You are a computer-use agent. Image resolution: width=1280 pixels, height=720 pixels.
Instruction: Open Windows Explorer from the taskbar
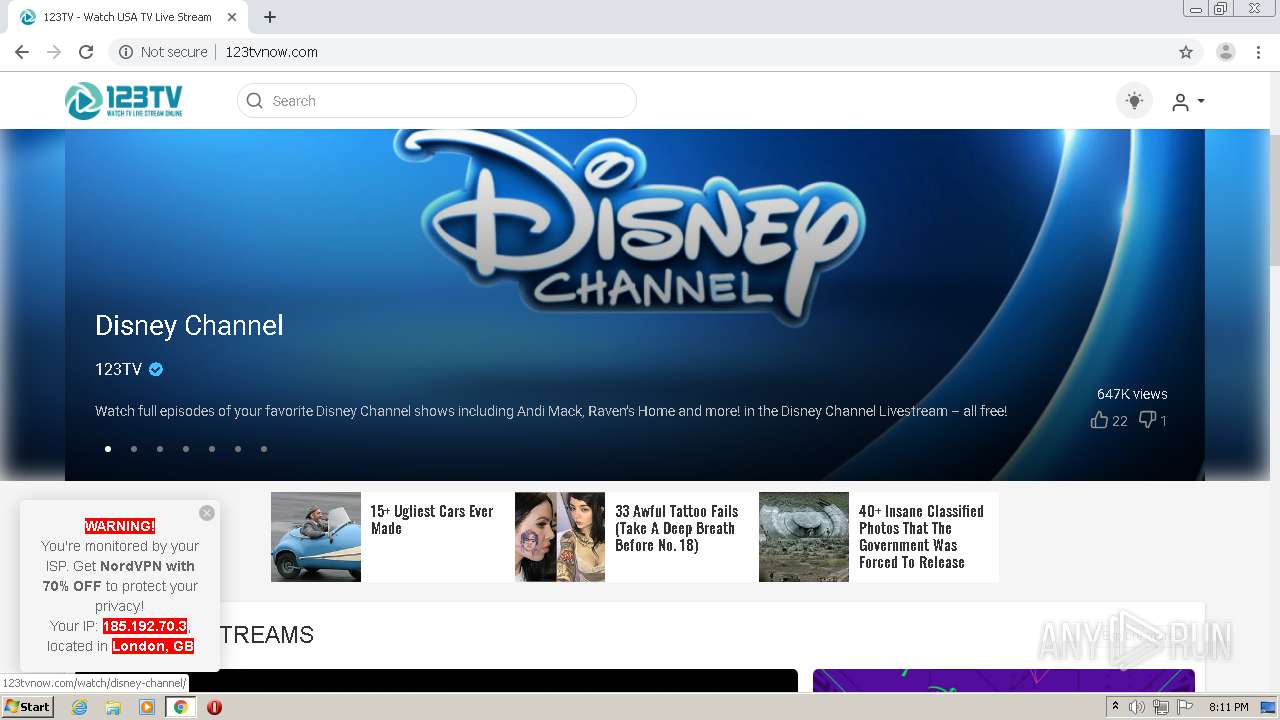click(113, 707)
